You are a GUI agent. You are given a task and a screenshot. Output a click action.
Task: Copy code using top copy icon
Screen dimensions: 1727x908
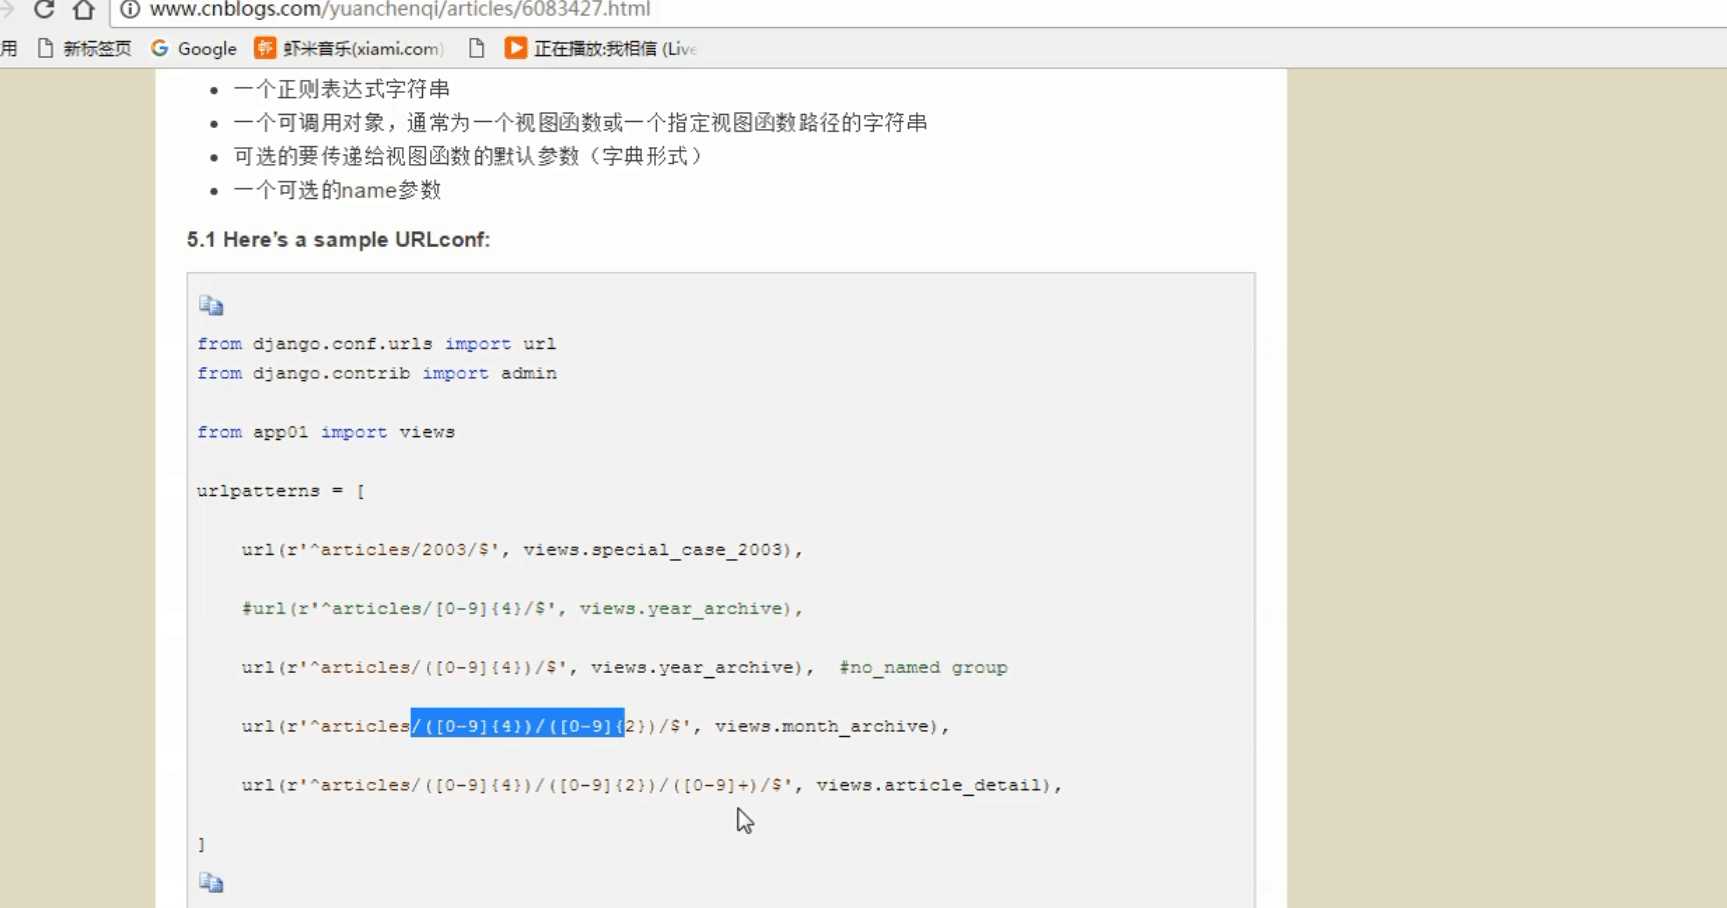(x=211, y=305)
